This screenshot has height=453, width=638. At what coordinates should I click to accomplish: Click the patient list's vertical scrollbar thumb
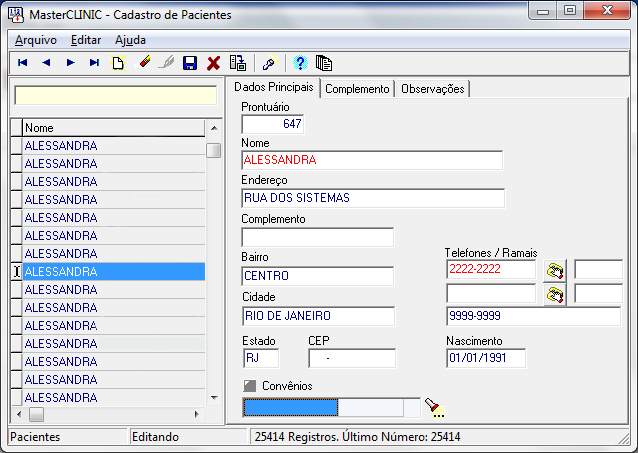214,150
